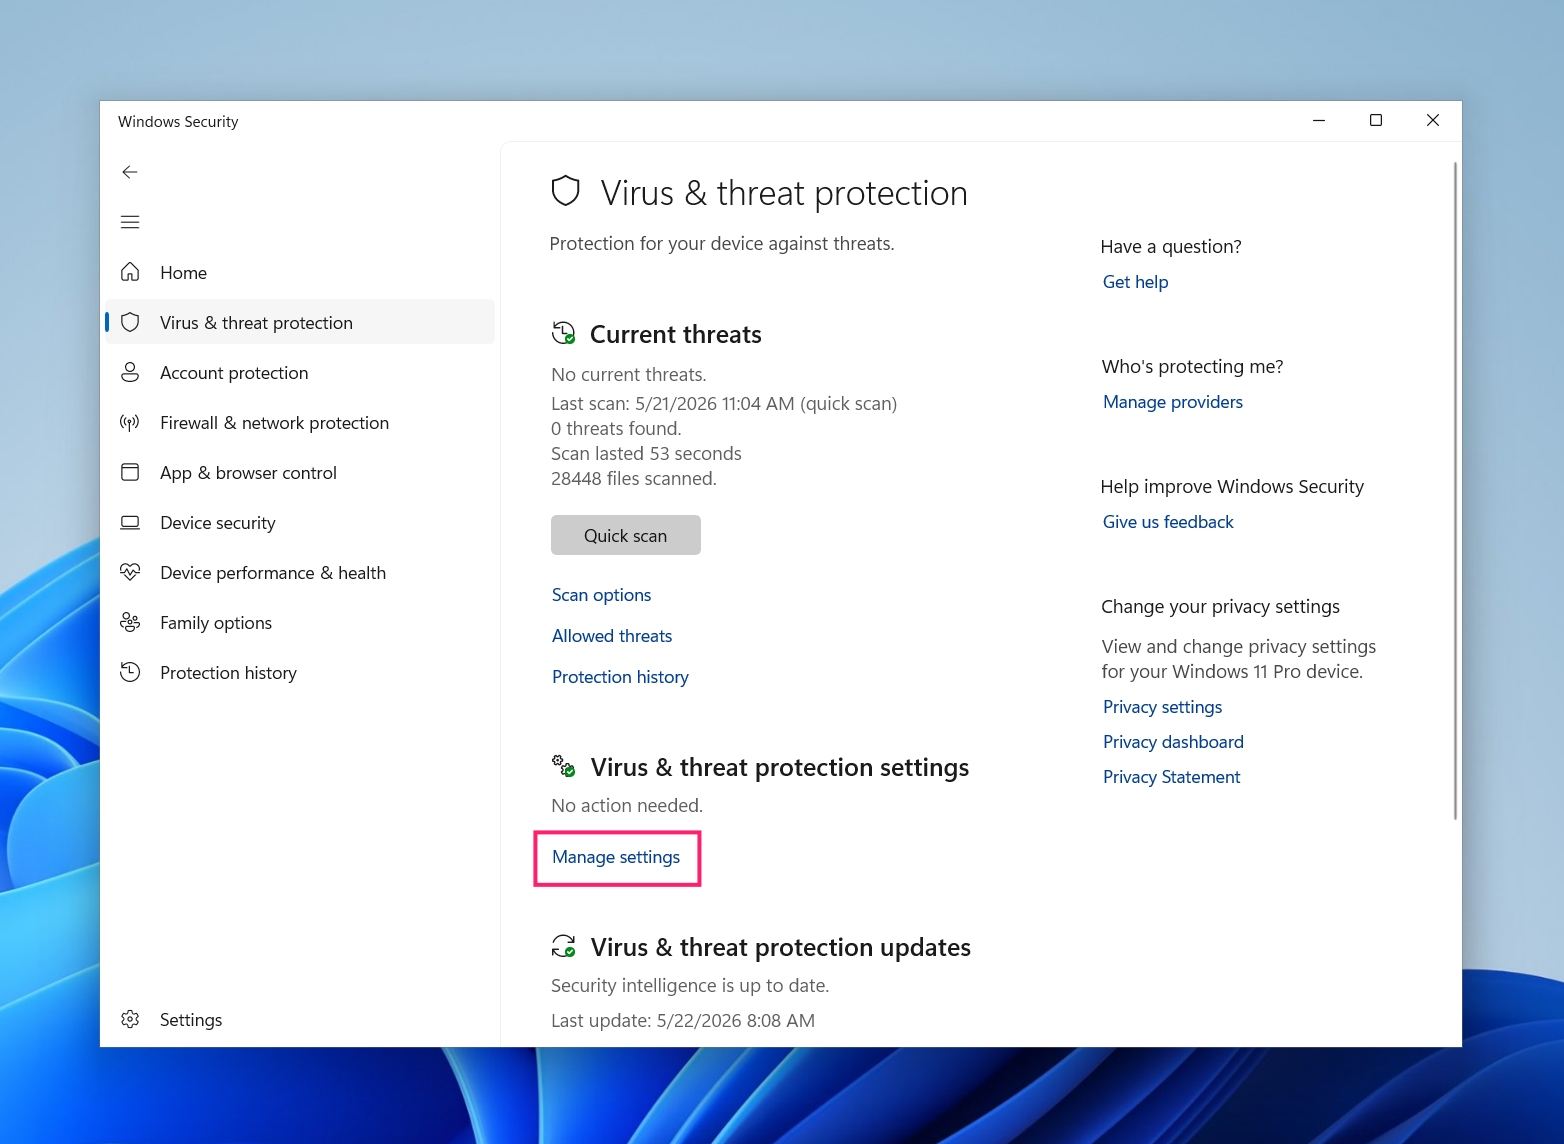Open Protection history from sidebar
Screen dimensions: 1564x1144
[300, 672]
